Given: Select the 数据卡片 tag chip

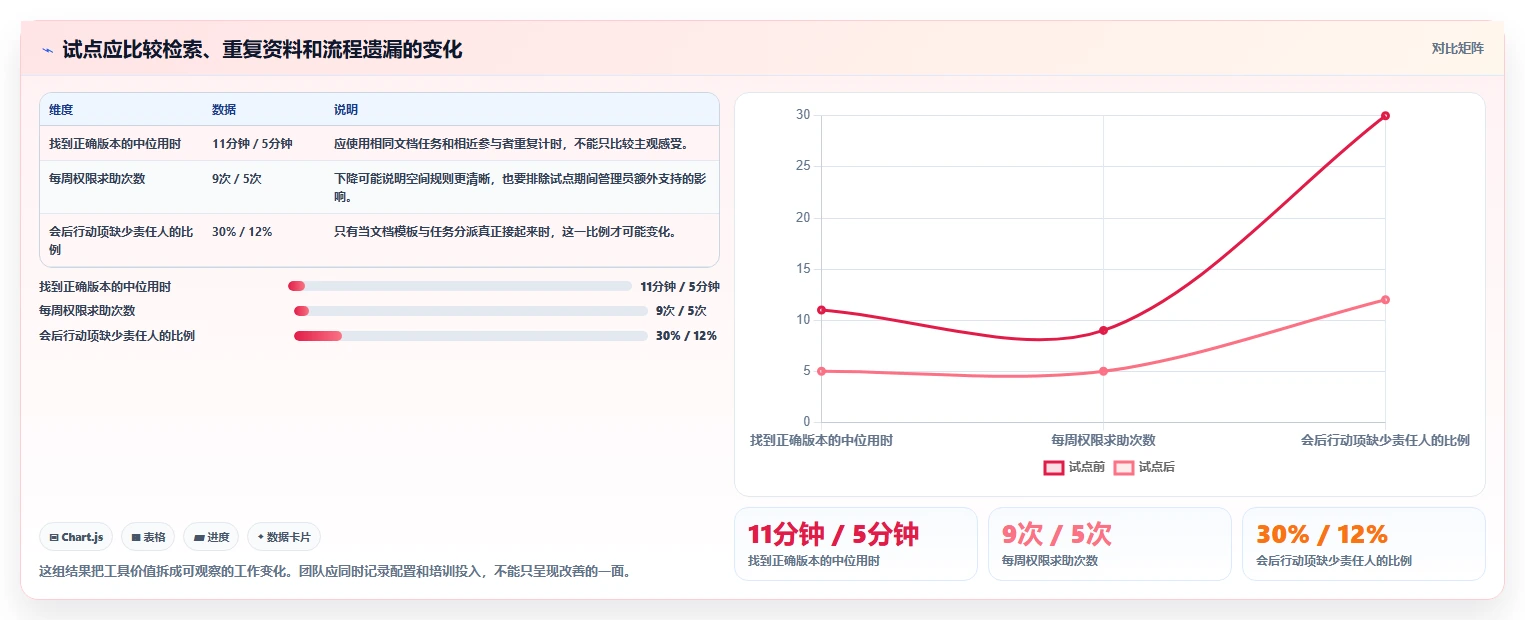Looking at the screenshot, I should coord(284,537).
